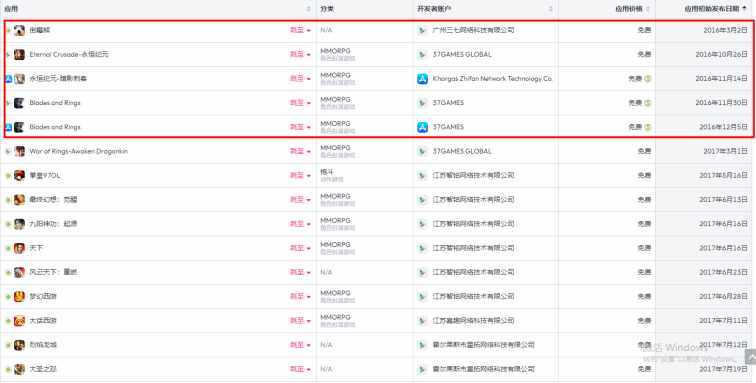Screen dimensions: 756x383
Task: Open 跳至 dropdown for 天下
Action: 300,248
